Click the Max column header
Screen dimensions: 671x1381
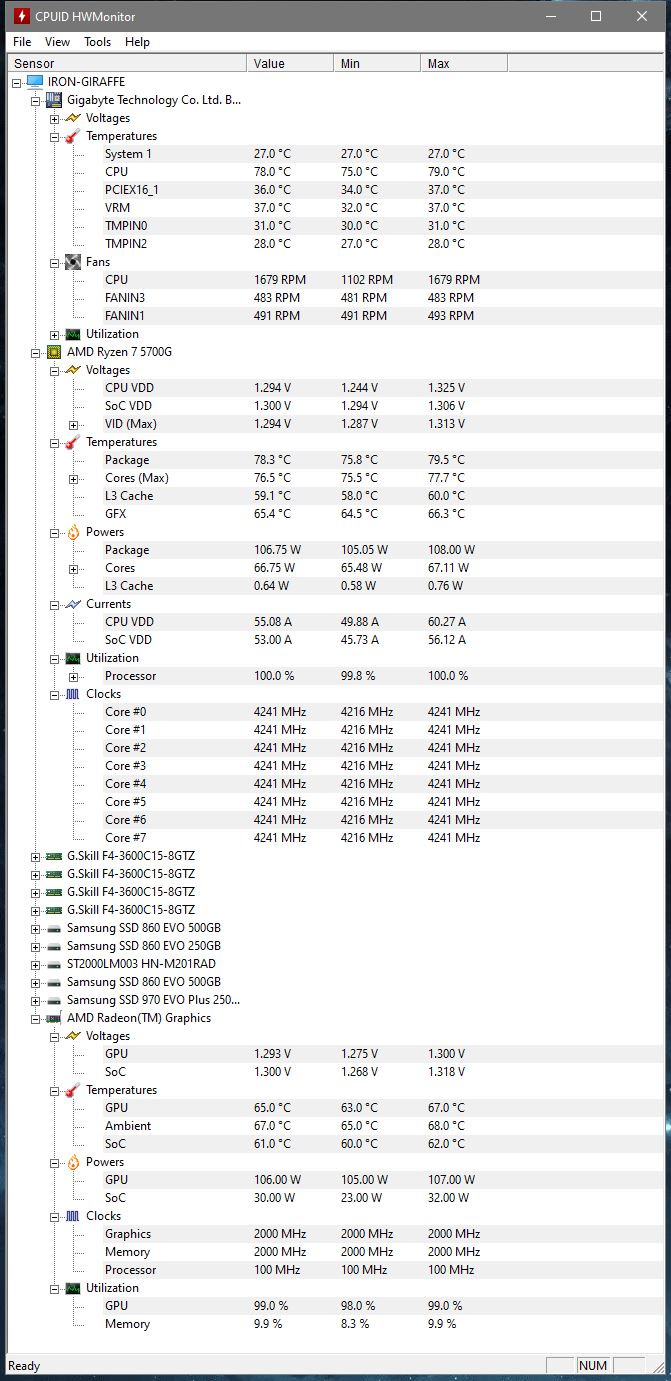coord(464,63)
